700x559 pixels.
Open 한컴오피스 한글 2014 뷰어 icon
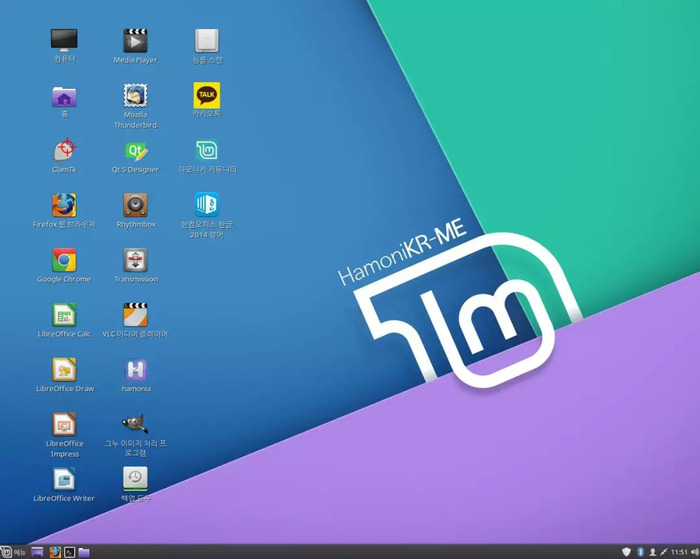207,204
